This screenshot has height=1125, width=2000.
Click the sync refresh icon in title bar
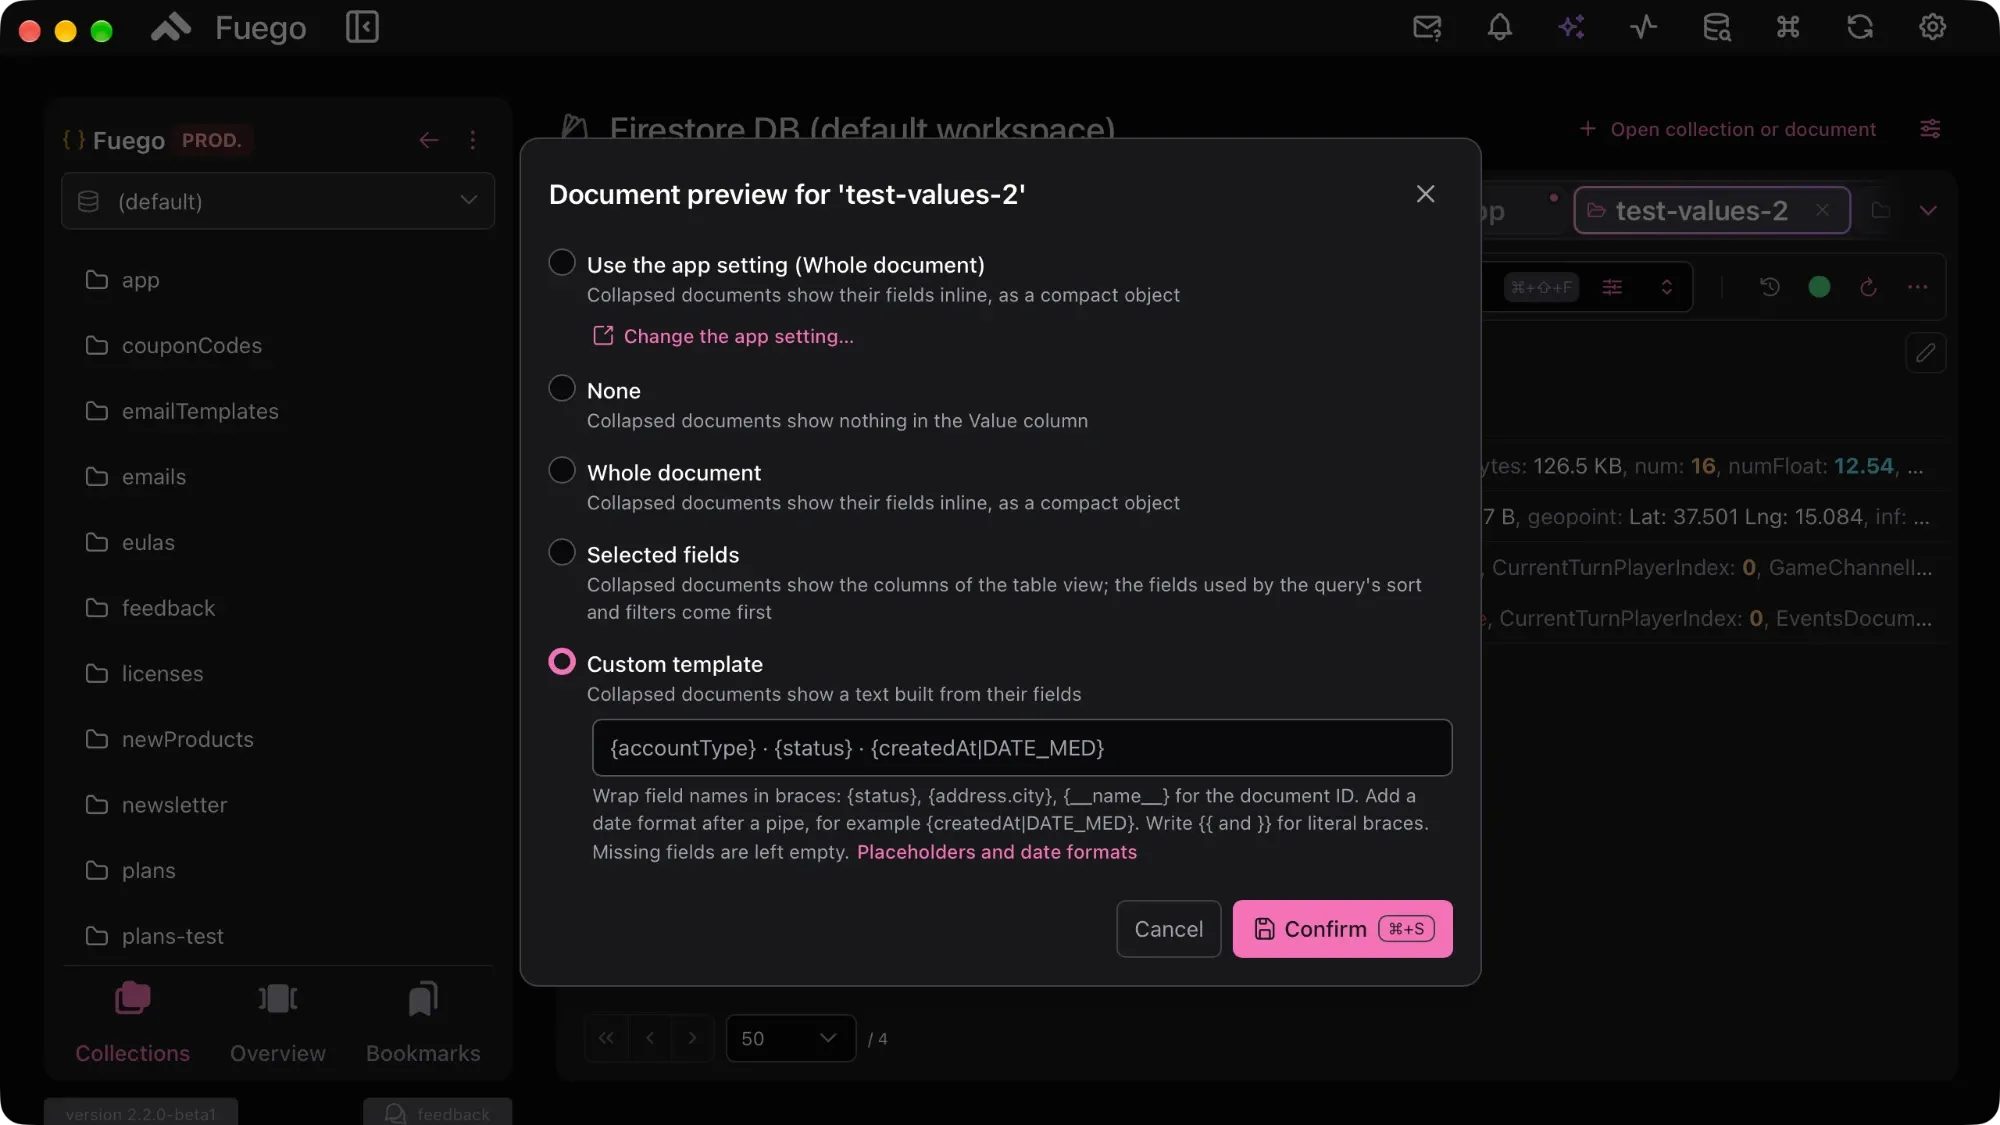(1860, 27)
